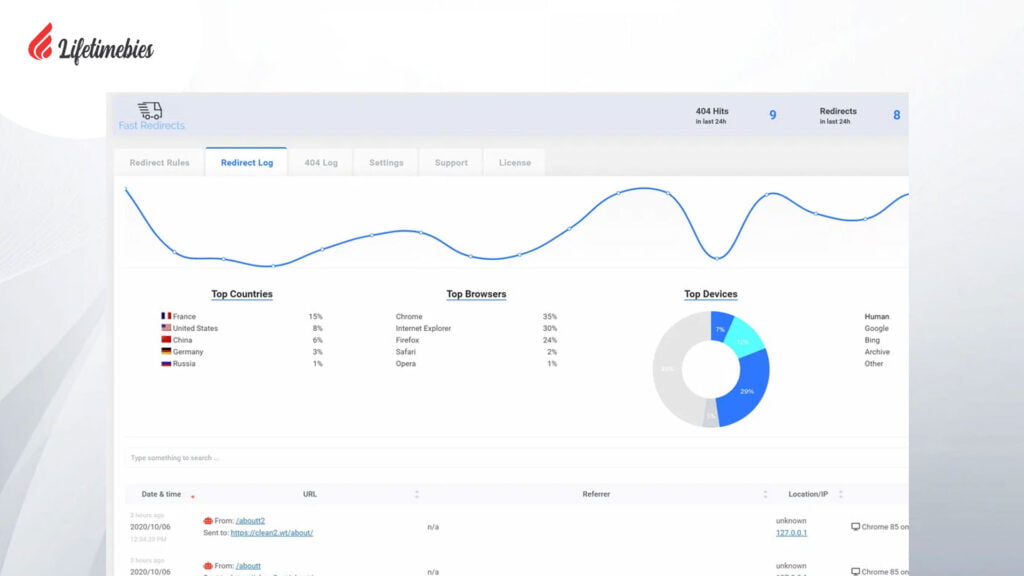Click the deepest dip point on the line chart
Viewport: 1024px width, 576px height.
(273, 266)
